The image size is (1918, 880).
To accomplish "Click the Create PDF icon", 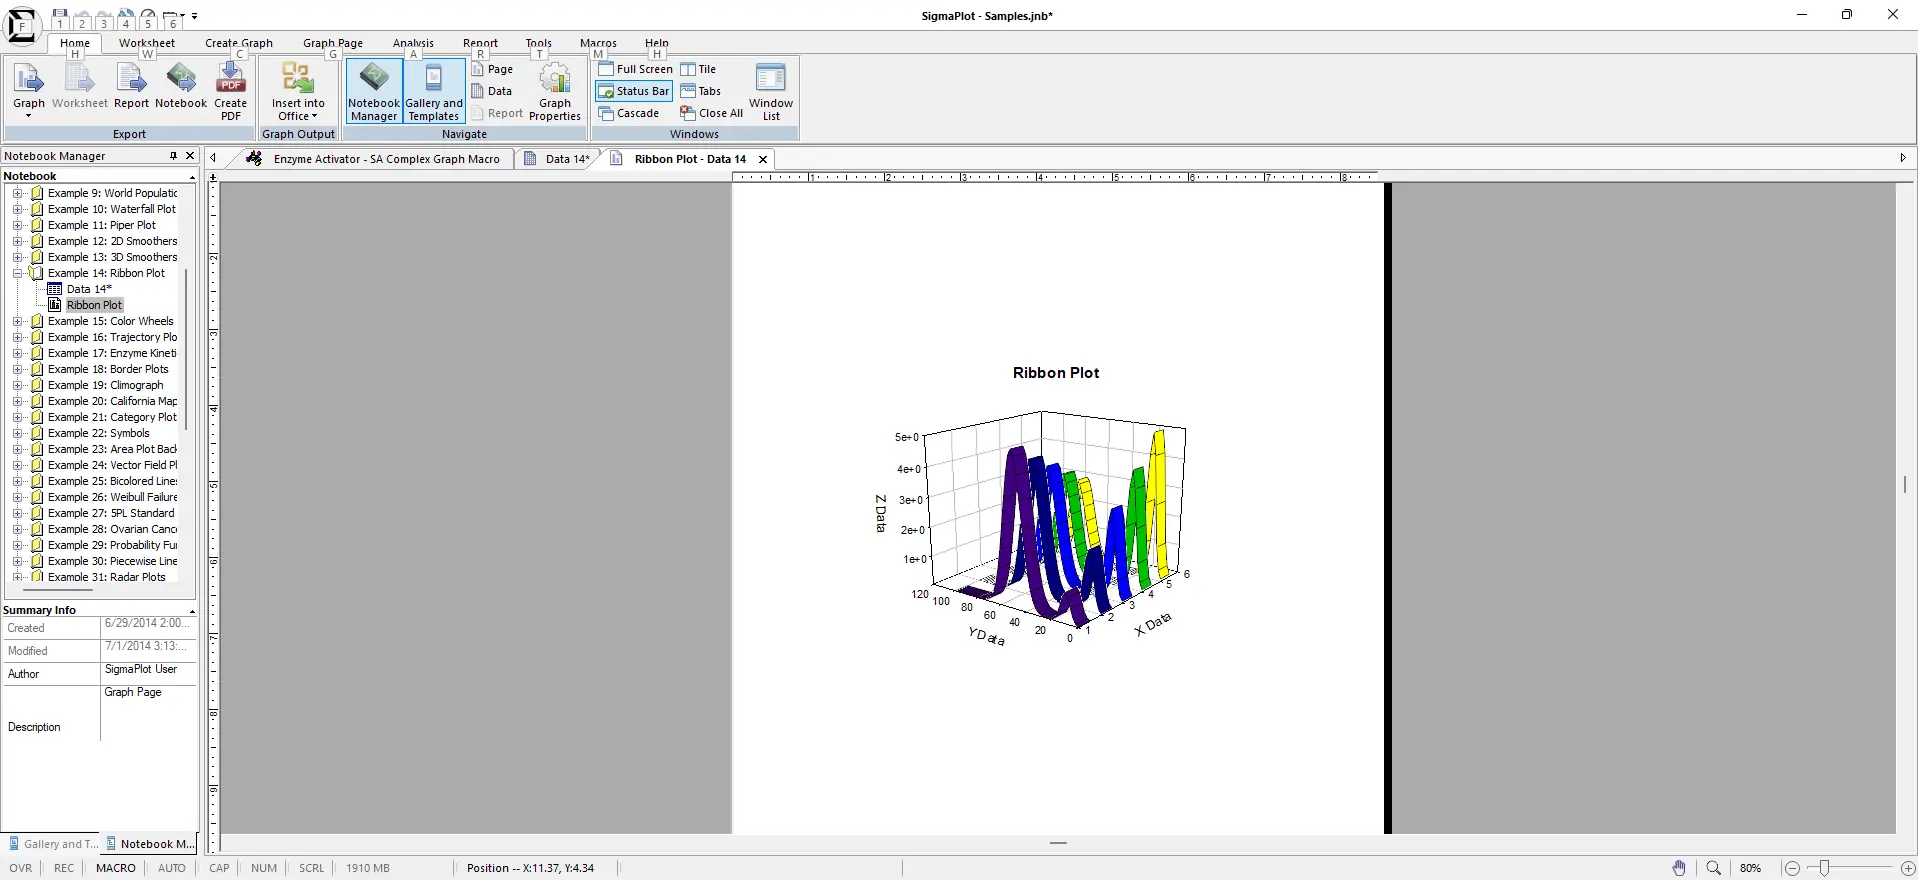I will click(231, 78).
